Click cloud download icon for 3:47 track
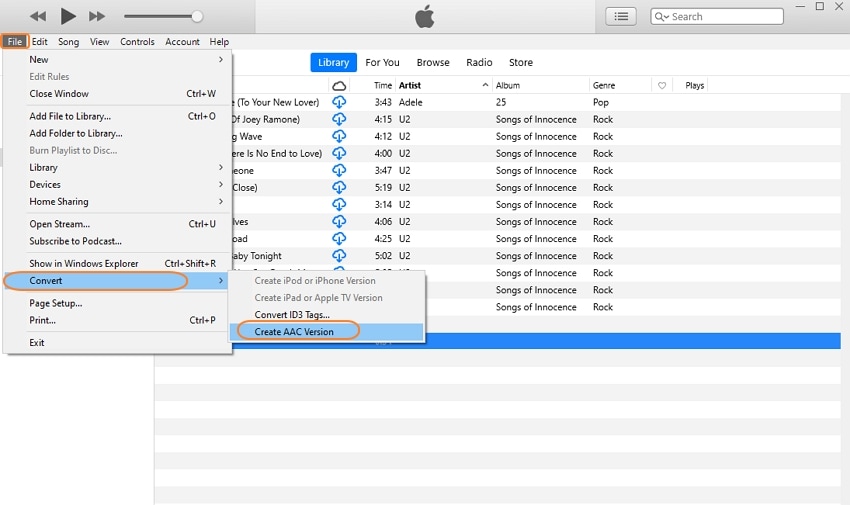The width and height of the screenshot is (850, 505). [x=339, y=170]
